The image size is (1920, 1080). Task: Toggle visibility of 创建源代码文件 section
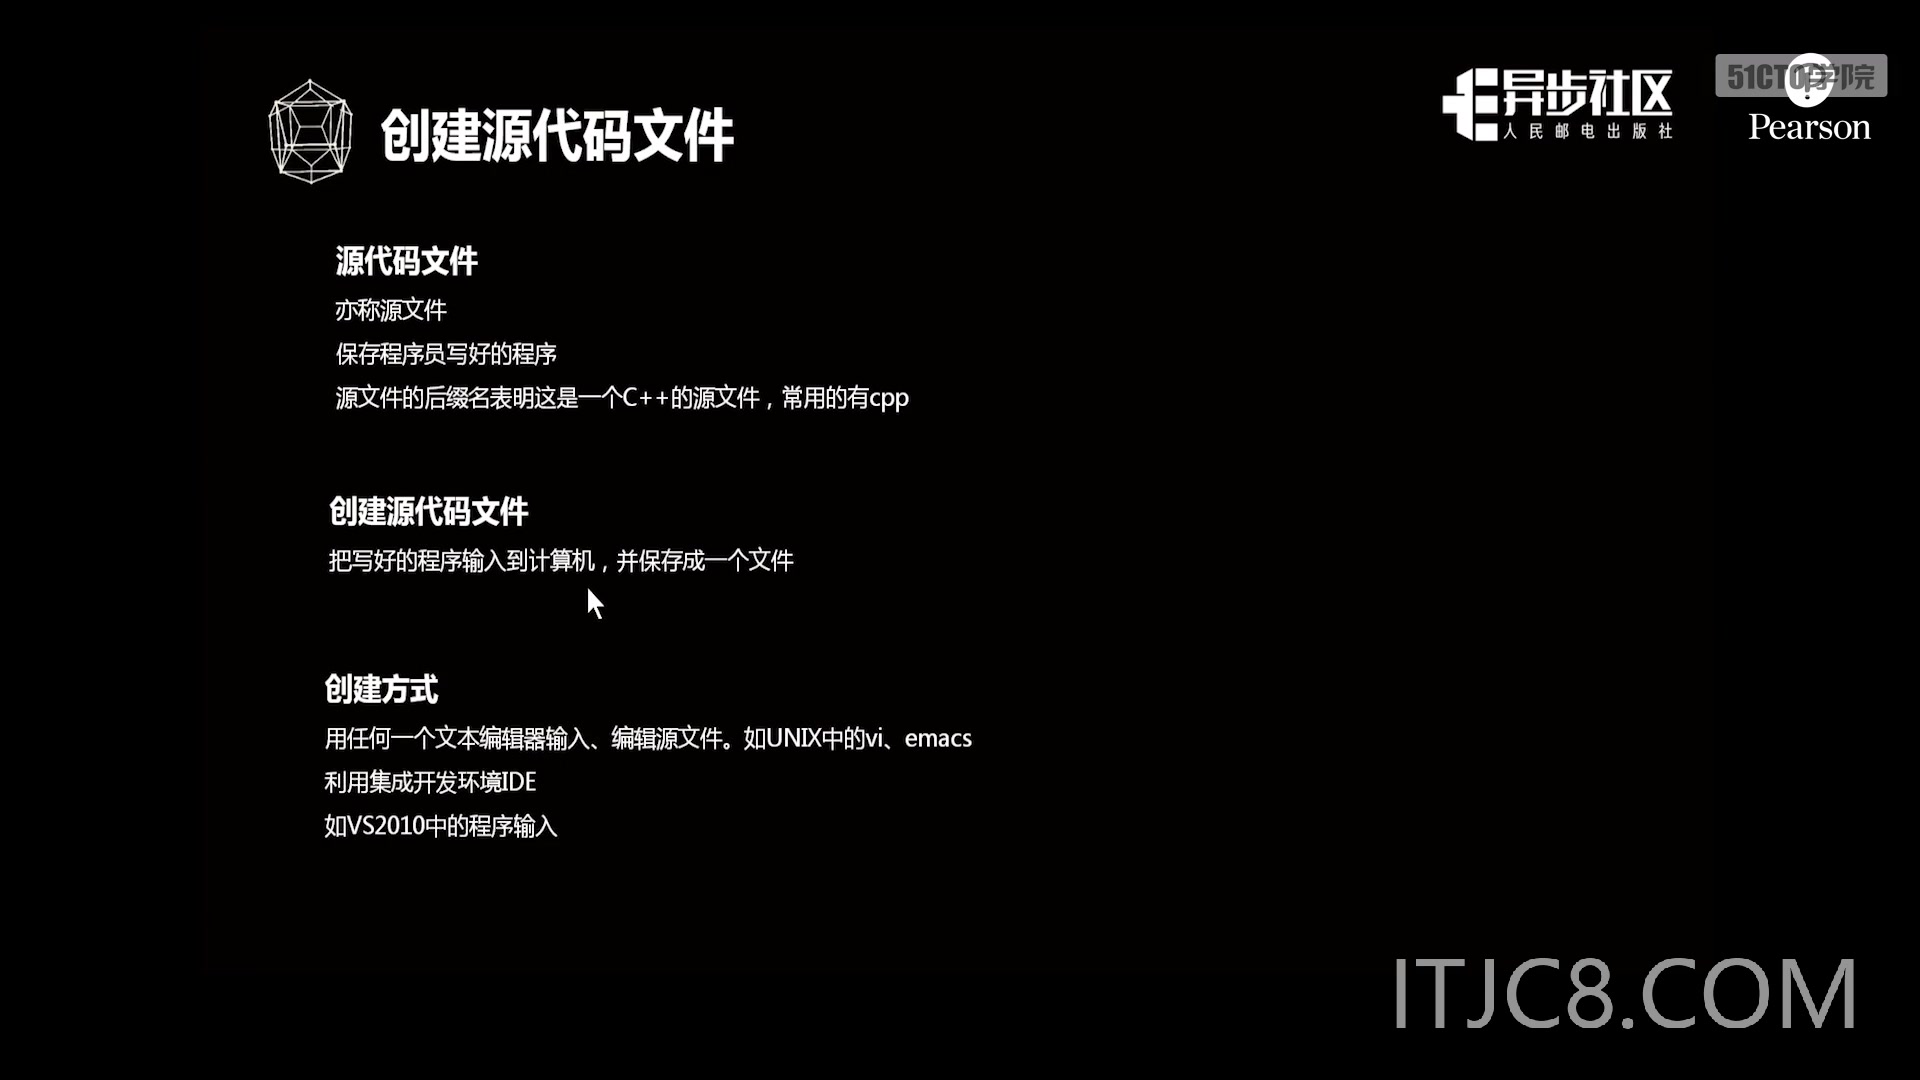[427, 512]
